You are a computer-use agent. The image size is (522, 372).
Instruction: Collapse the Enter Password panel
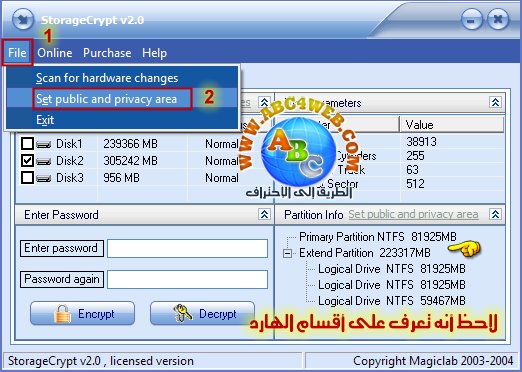(264, 214)
